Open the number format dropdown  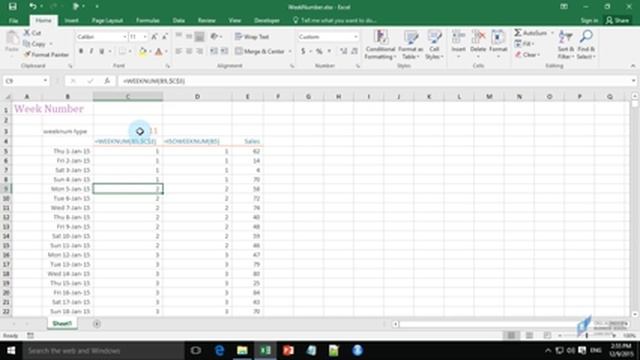356,37
